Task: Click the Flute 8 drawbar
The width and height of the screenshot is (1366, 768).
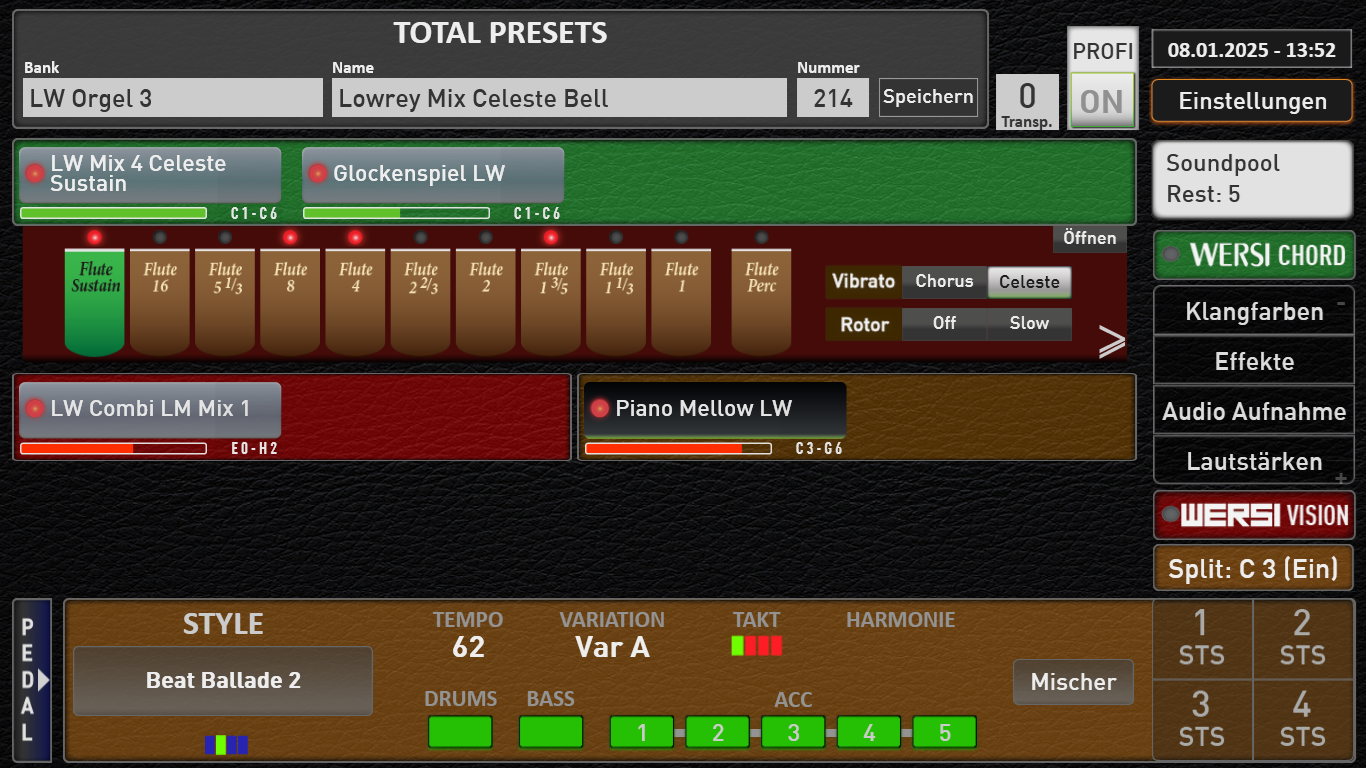Action: point(290,300)
